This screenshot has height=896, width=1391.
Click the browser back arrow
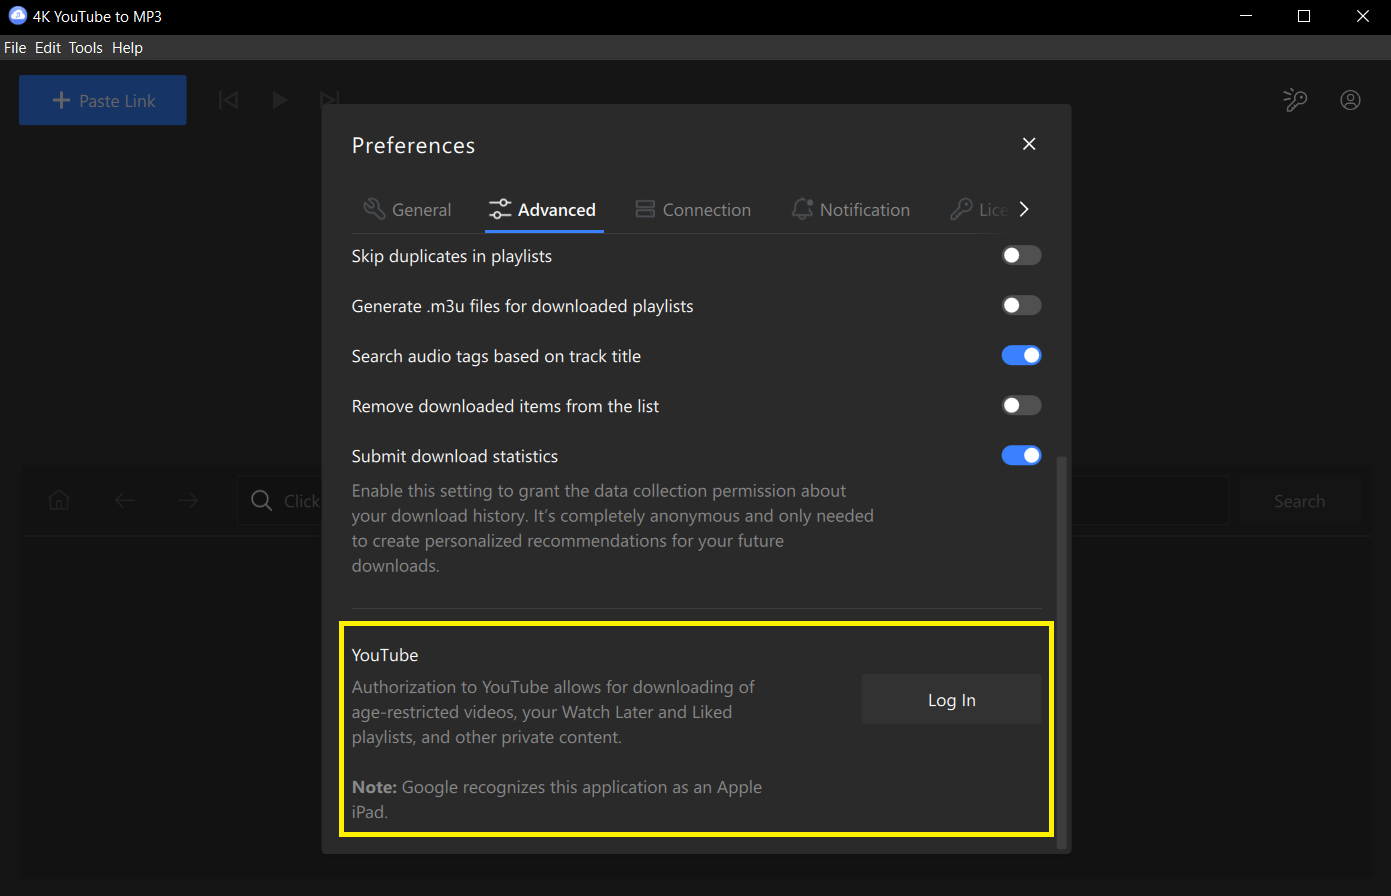[124, 500]
